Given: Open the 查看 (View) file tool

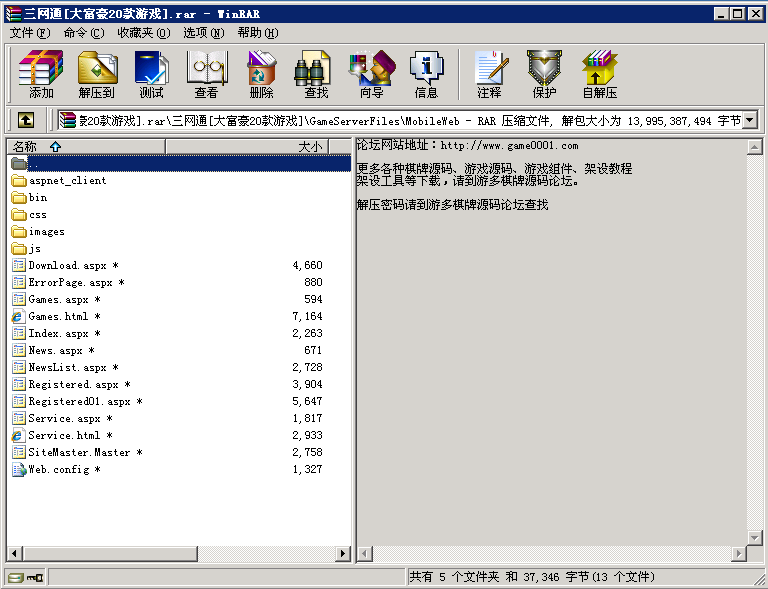Looking at the screenshot, I should 207,75.
